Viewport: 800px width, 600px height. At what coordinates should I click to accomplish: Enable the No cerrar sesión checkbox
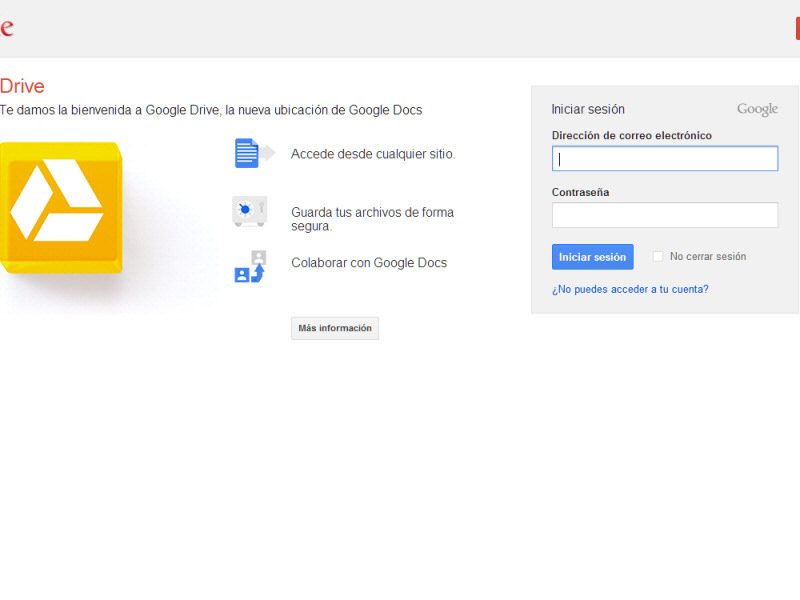(658, 256)
